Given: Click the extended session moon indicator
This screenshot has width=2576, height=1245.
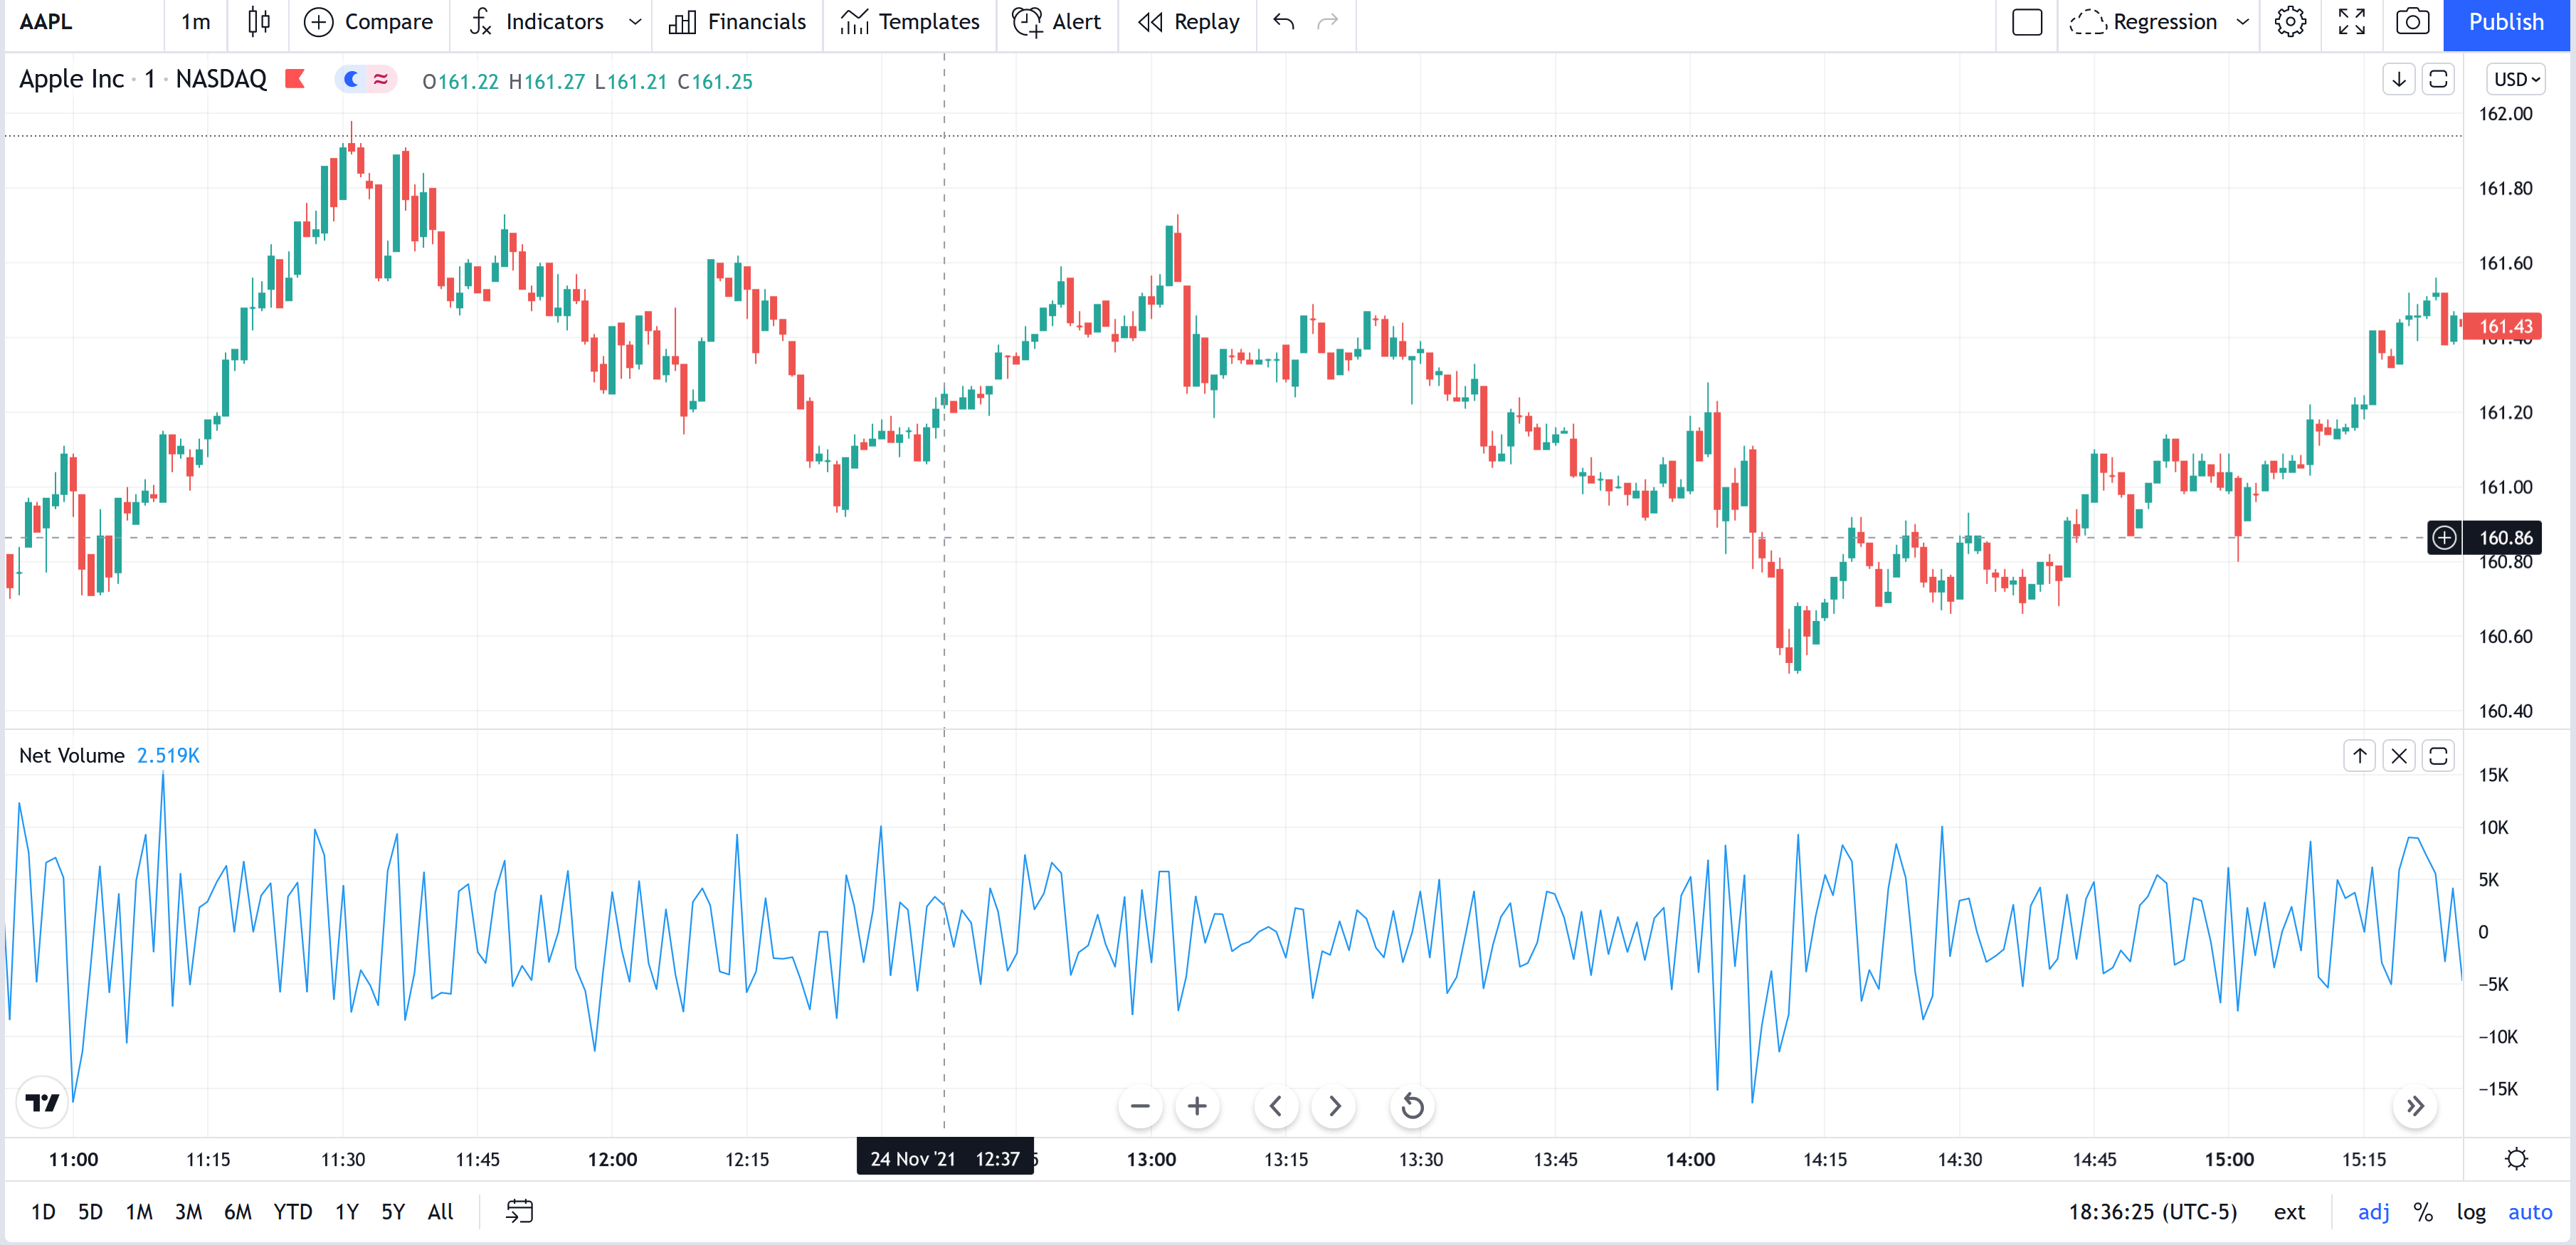Looking at the screenshot, I should coord(351,79).
